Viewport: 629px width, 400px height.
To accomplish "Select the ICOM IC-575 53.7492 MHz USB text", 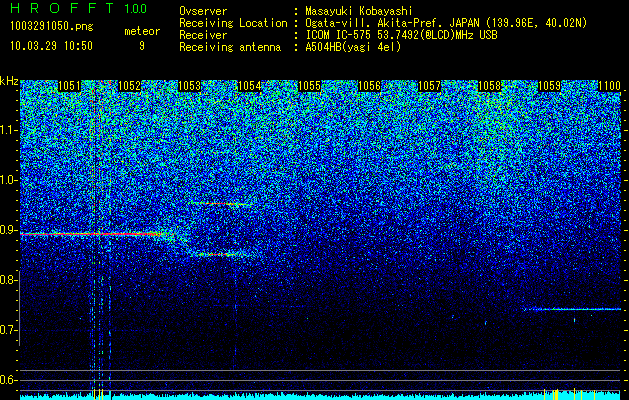I will point(401,35).
